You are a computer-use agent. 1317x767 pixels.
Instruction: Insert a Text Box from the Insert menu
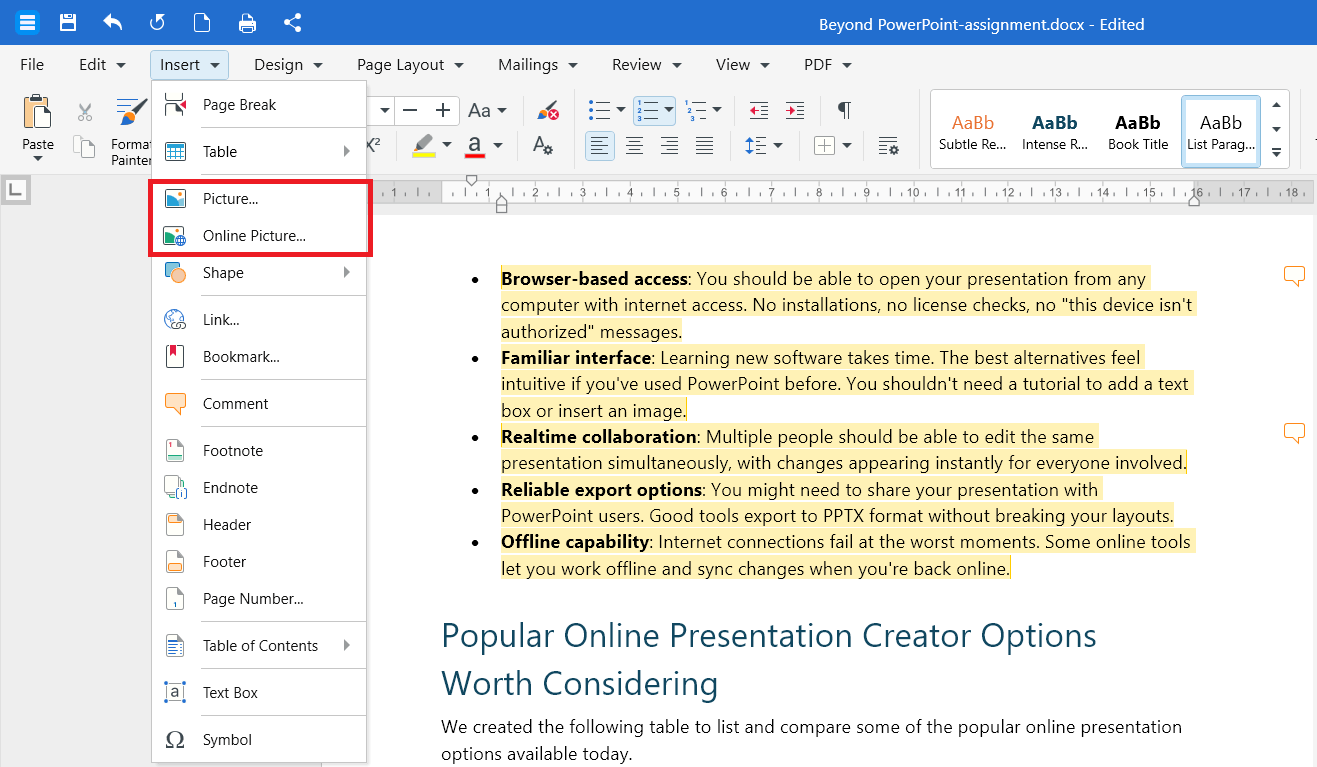tap(259, 693)
